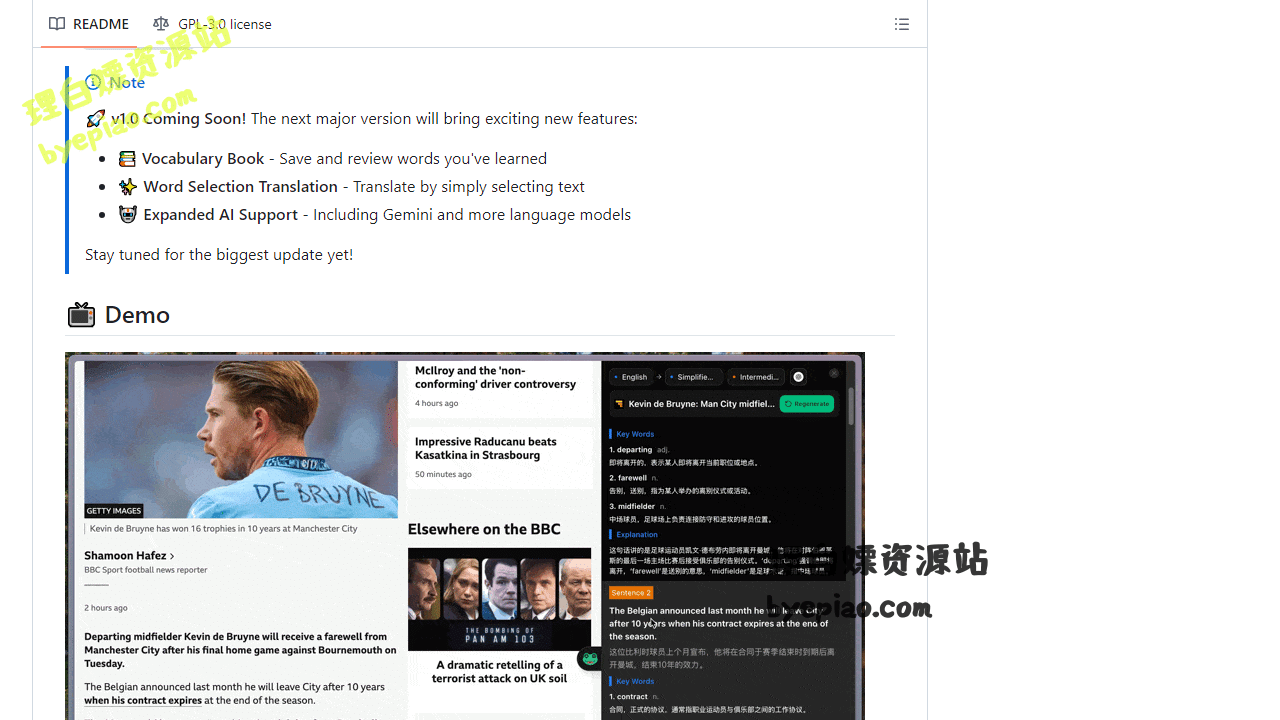
Task: Open the README outline menu icon
Action: point(902,24)
